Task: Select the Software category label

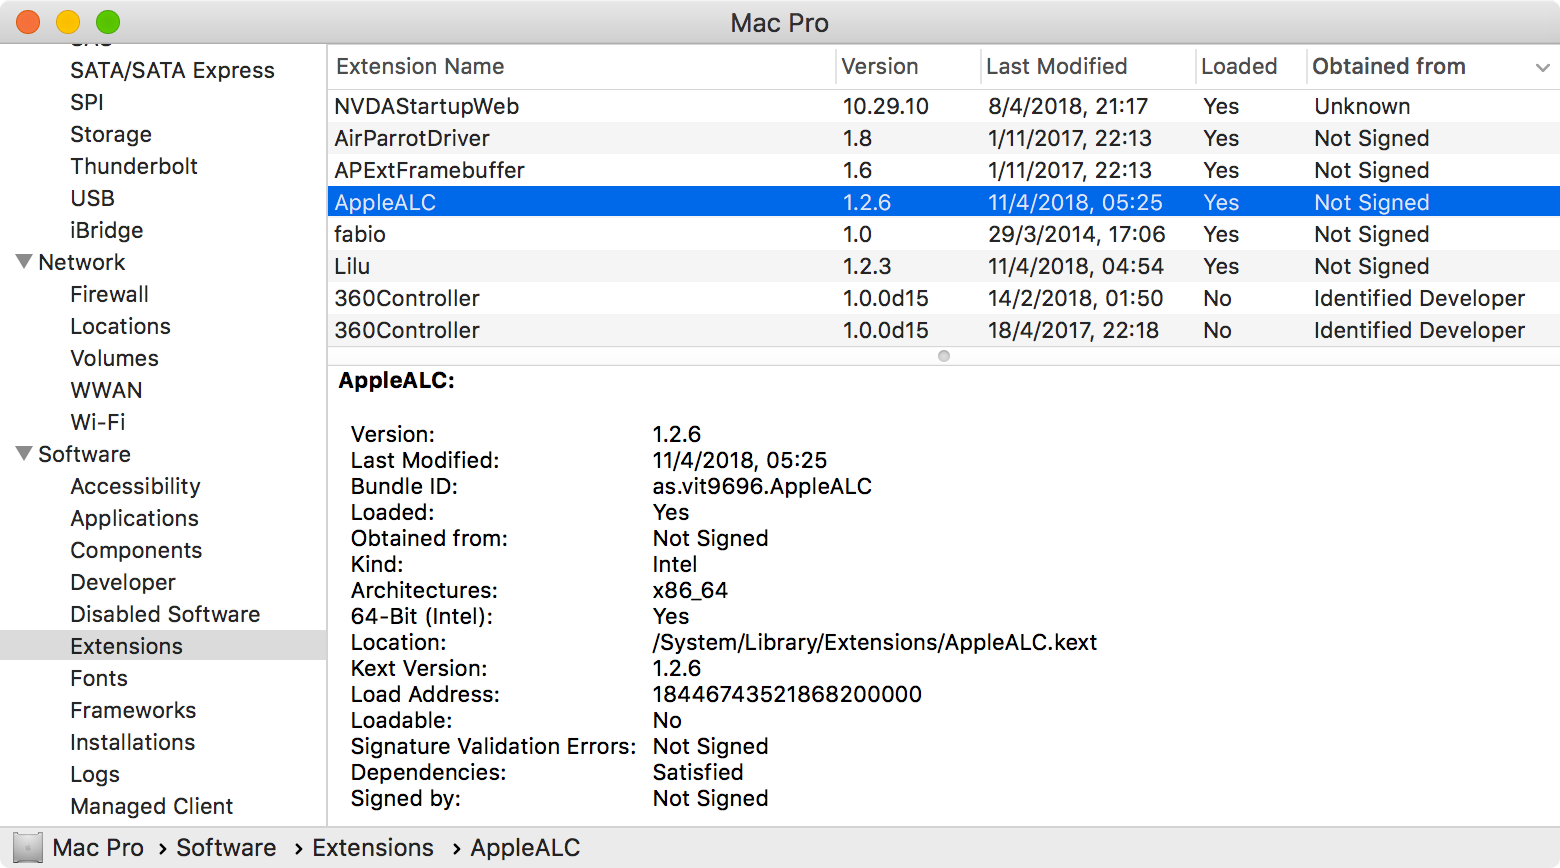Action: (85, 454)
